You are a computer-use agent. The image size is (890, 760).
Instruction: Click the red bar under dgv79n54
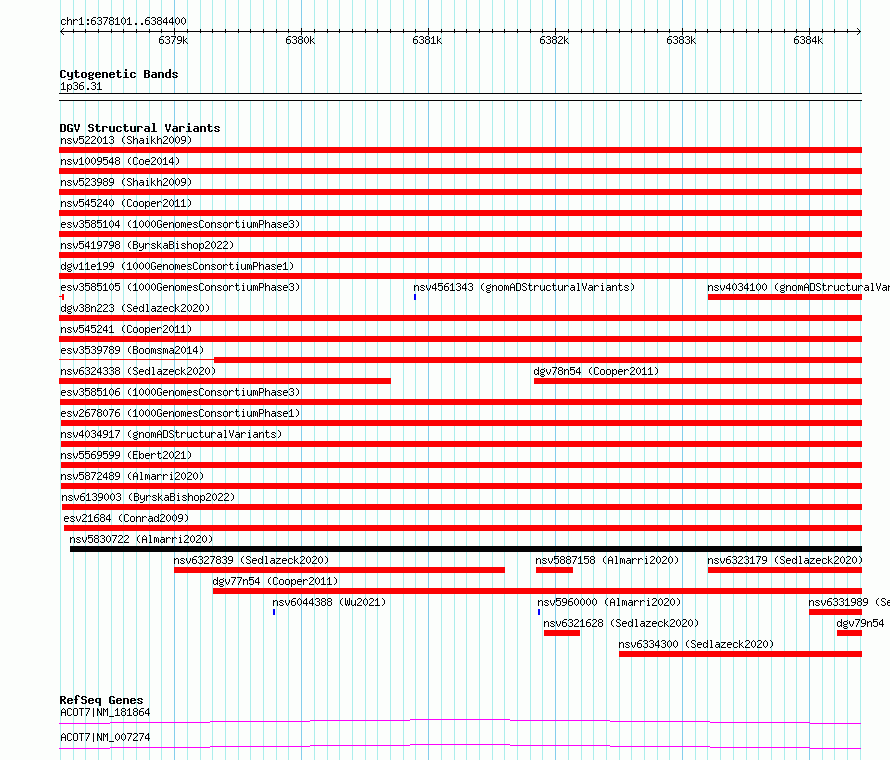tap(849, 633)
